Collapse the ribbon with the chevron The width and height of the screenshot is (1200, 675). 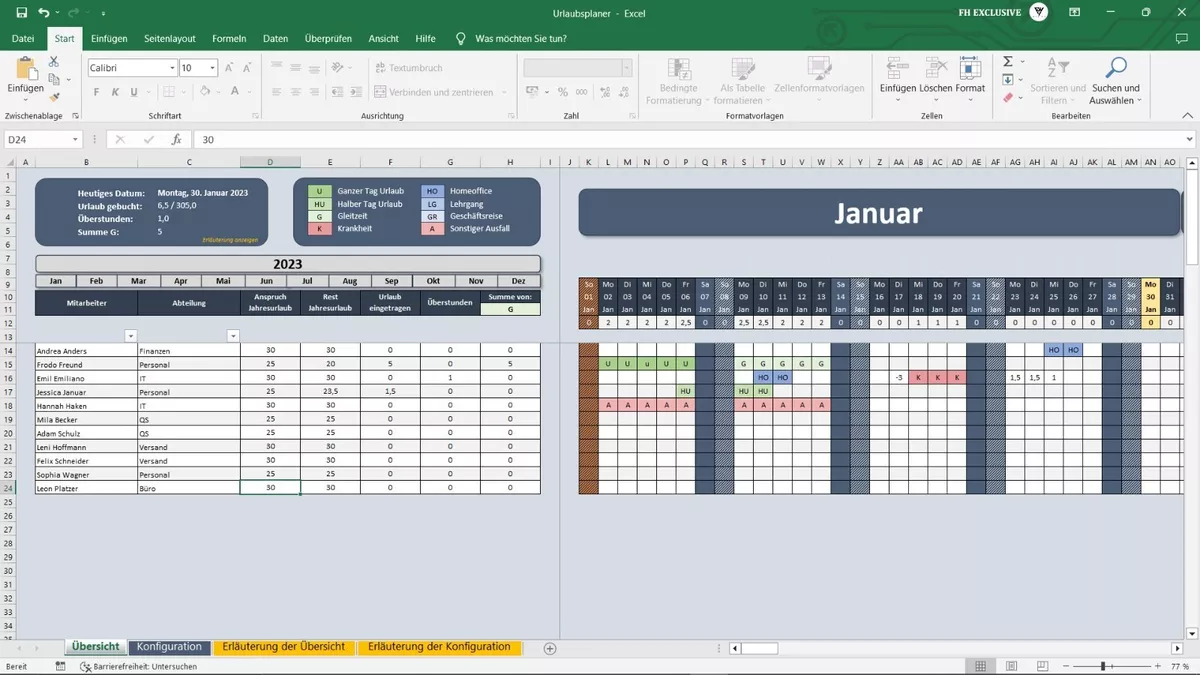1190,116
